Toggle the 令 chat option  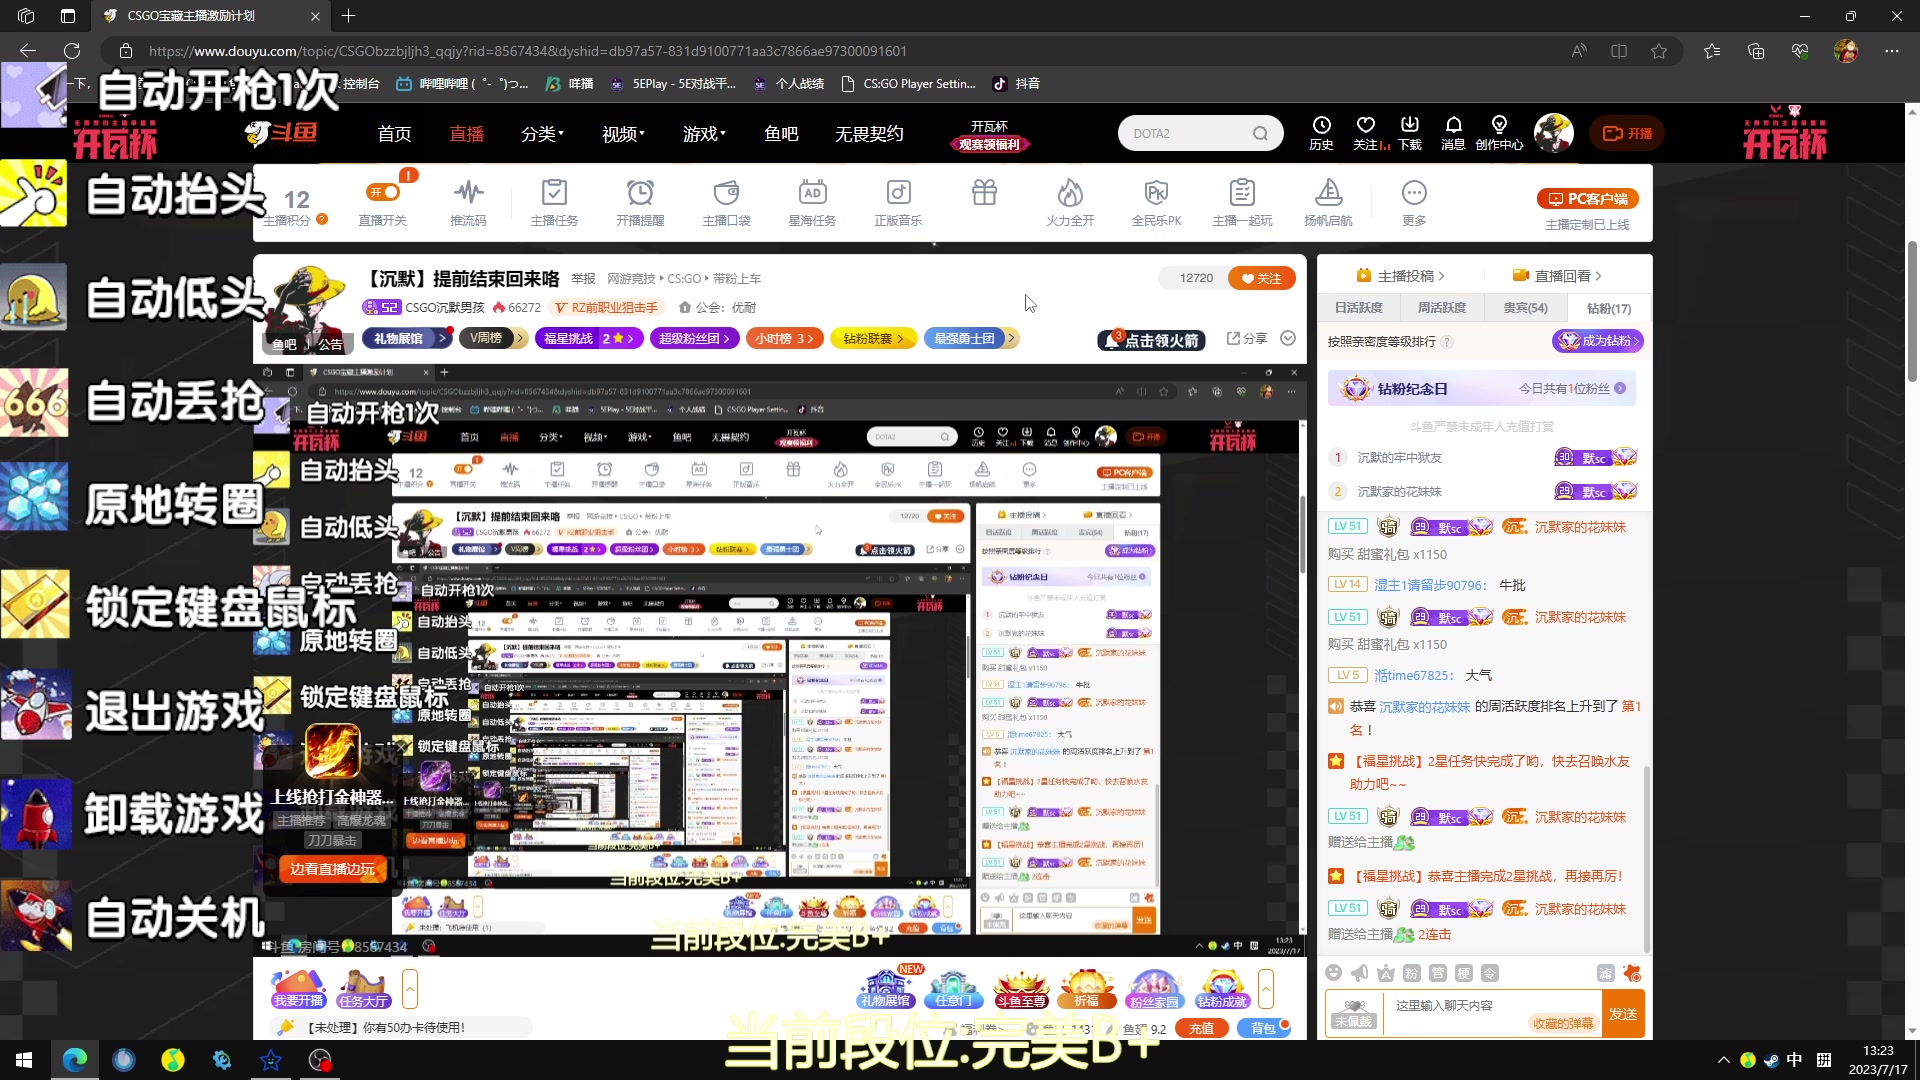pos(1489,973)
